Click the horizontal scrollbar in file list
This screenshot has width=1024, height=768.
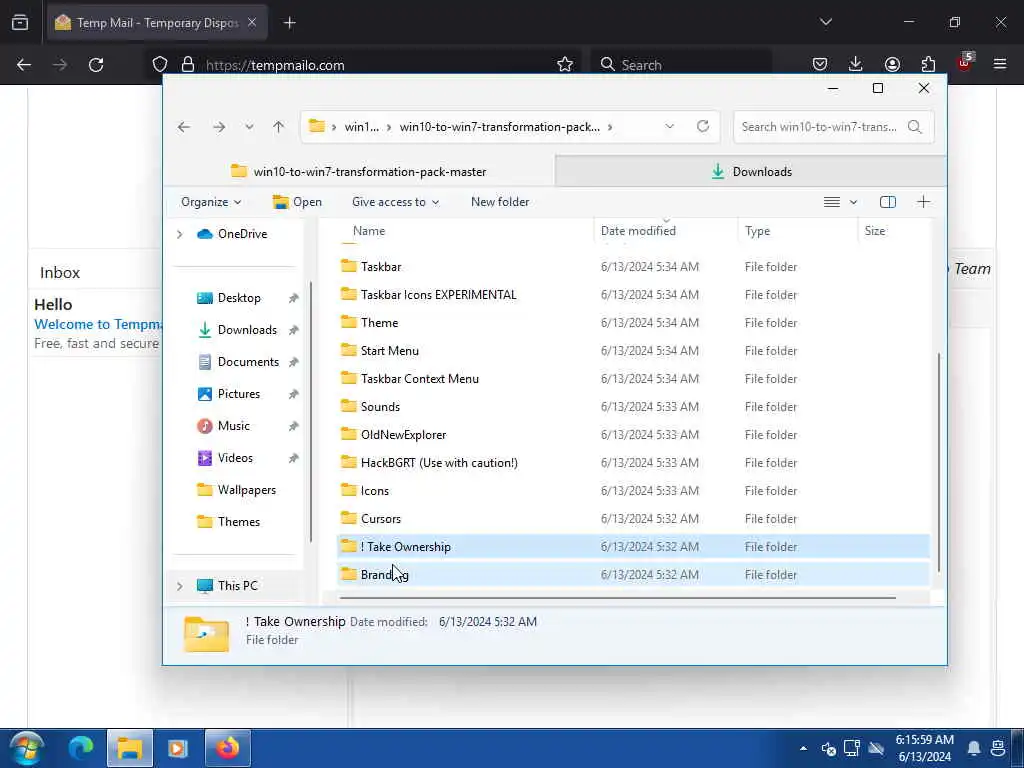618,598
